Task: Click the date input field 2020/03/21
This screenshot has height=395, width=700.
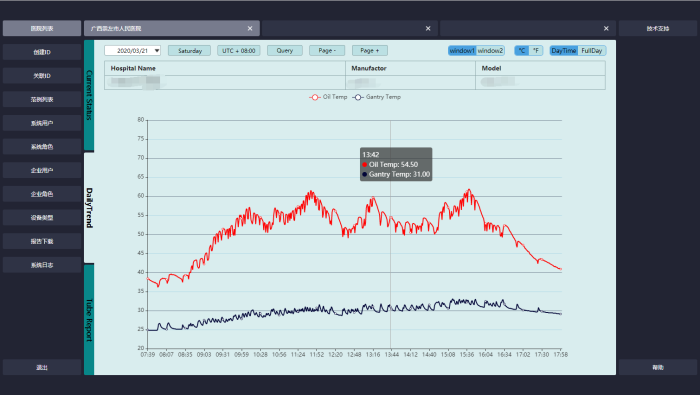Action: pos(133,51)
